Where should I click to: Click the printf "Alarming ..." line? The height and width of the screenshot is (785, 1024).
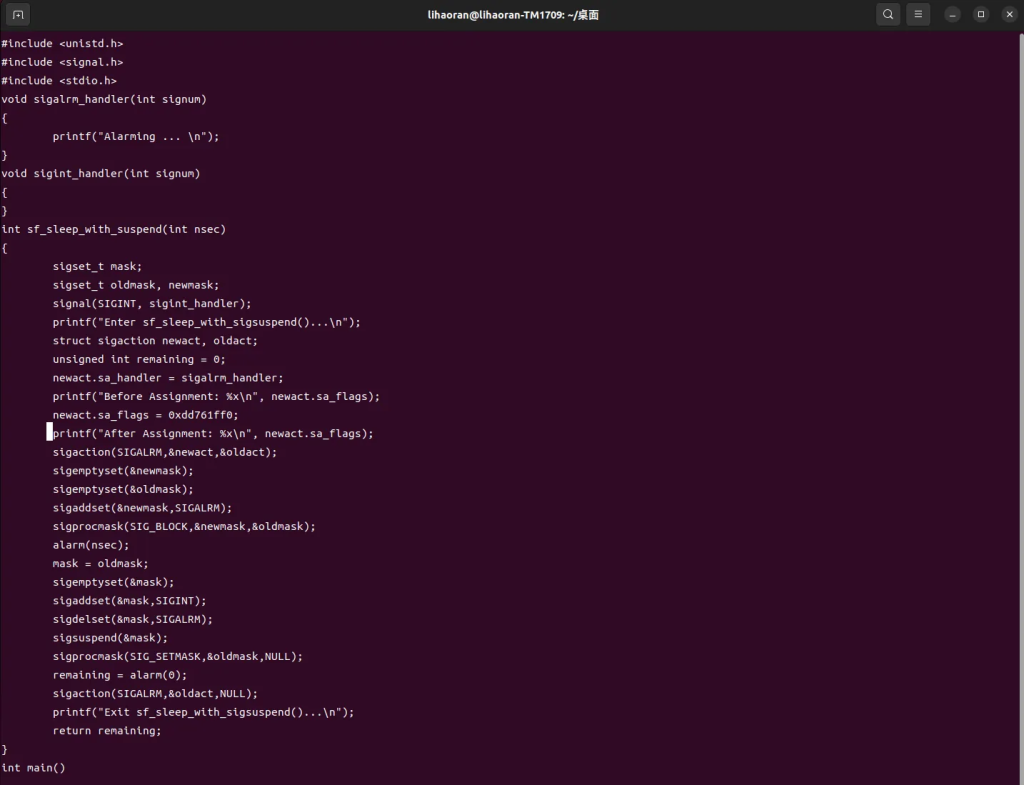point(136,137)
